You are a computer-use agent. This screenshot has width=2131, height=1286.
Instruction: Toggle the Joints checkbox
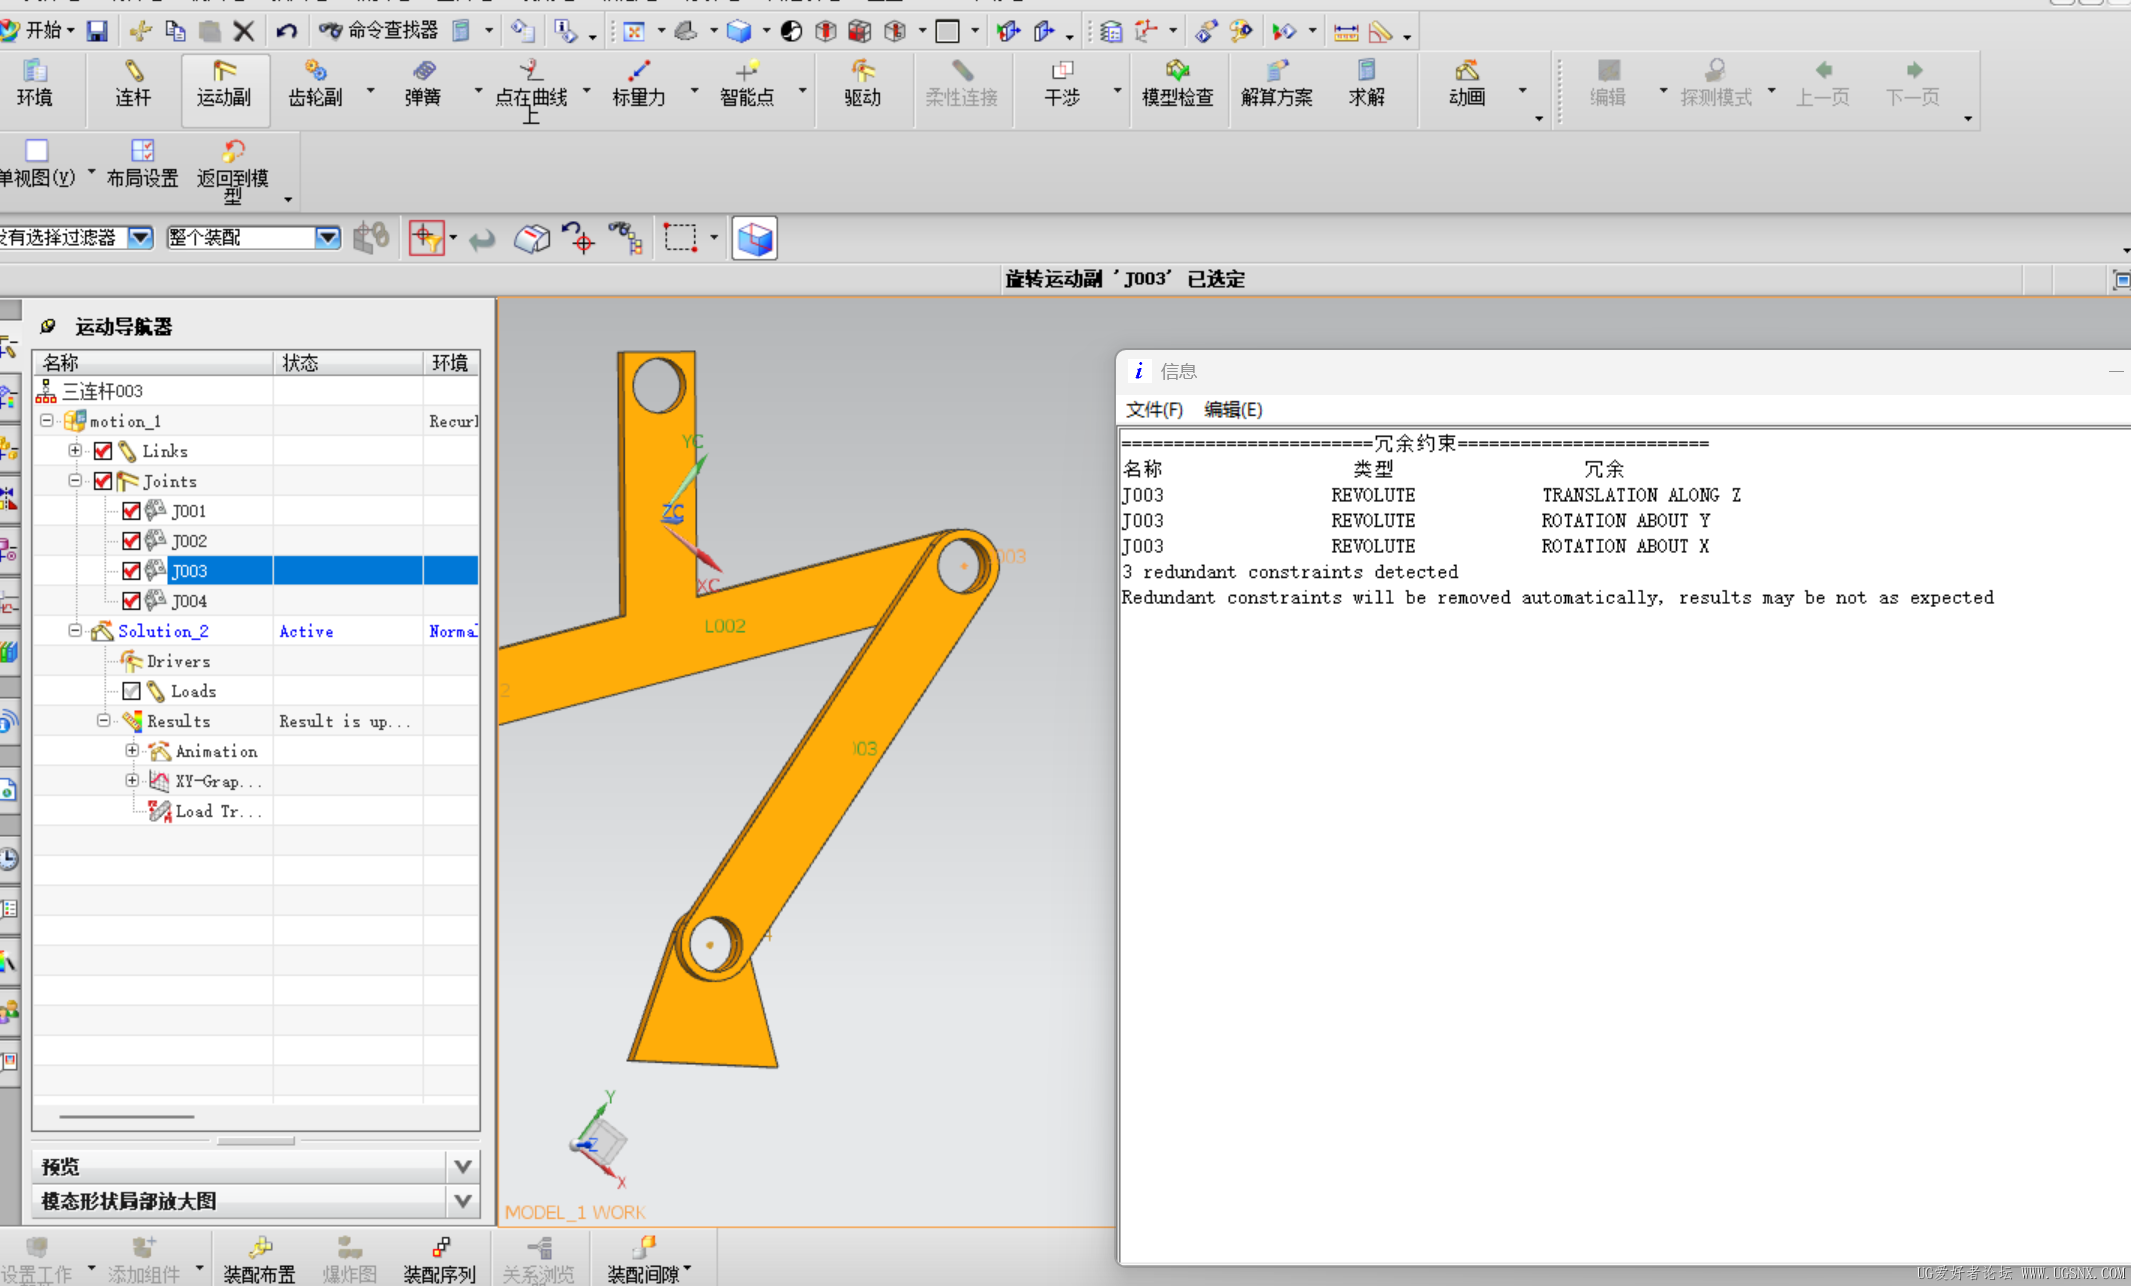coord(103,481)
